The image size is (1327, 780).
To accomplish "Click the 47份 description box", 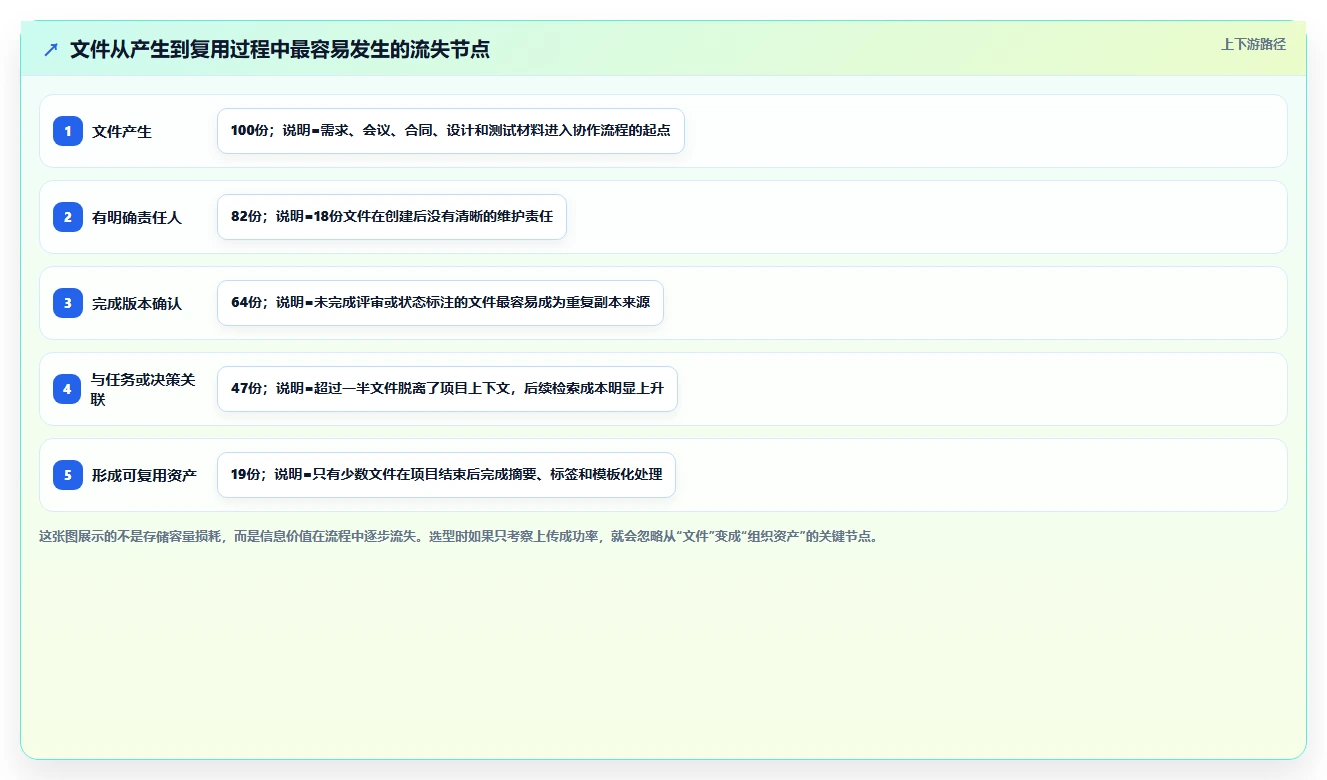I will tap(447, 389).
